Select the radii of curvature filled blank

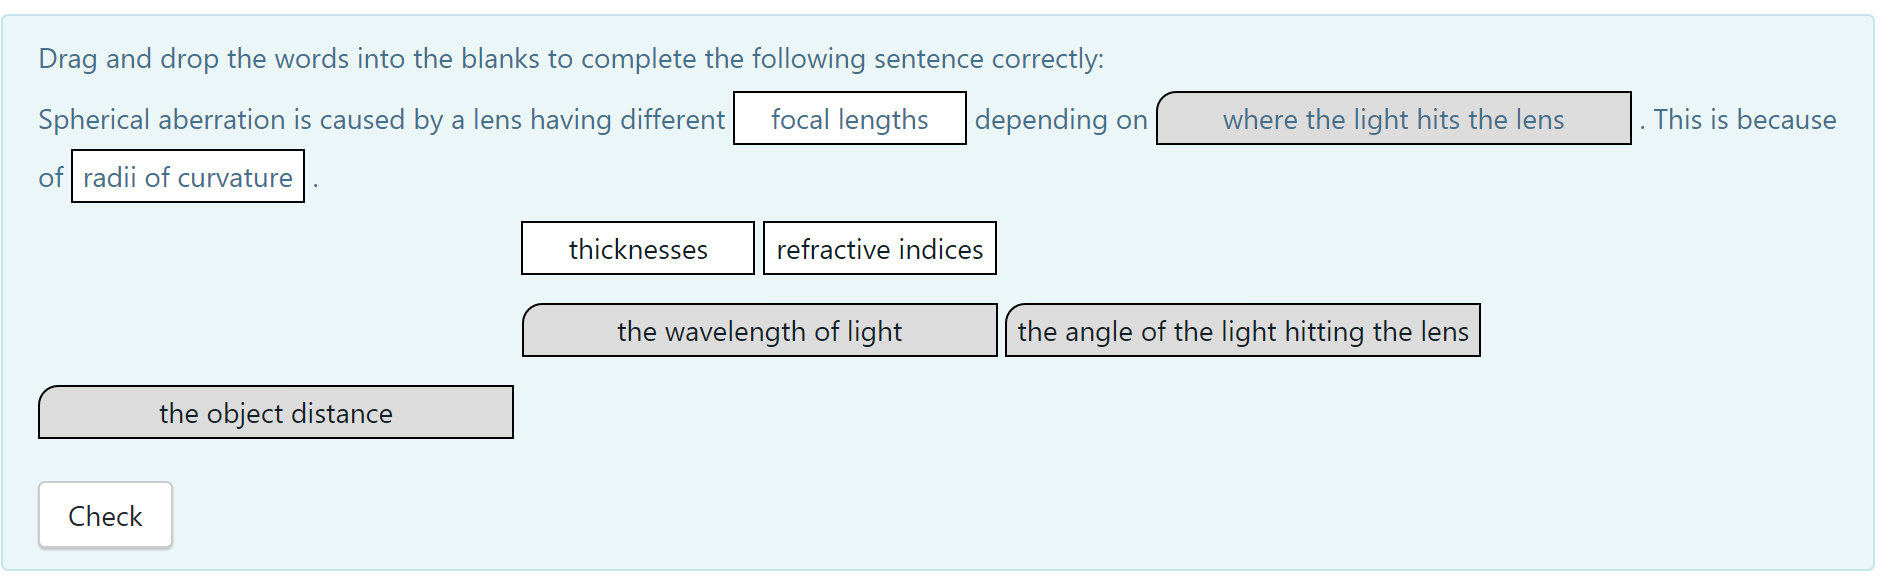[187, 177]
